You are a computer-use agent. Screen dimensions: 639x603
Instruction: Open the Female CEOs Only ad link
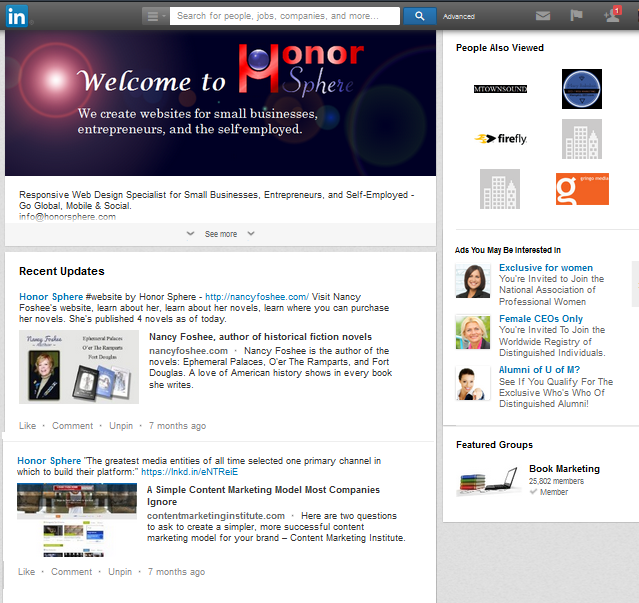coord(541,319)
